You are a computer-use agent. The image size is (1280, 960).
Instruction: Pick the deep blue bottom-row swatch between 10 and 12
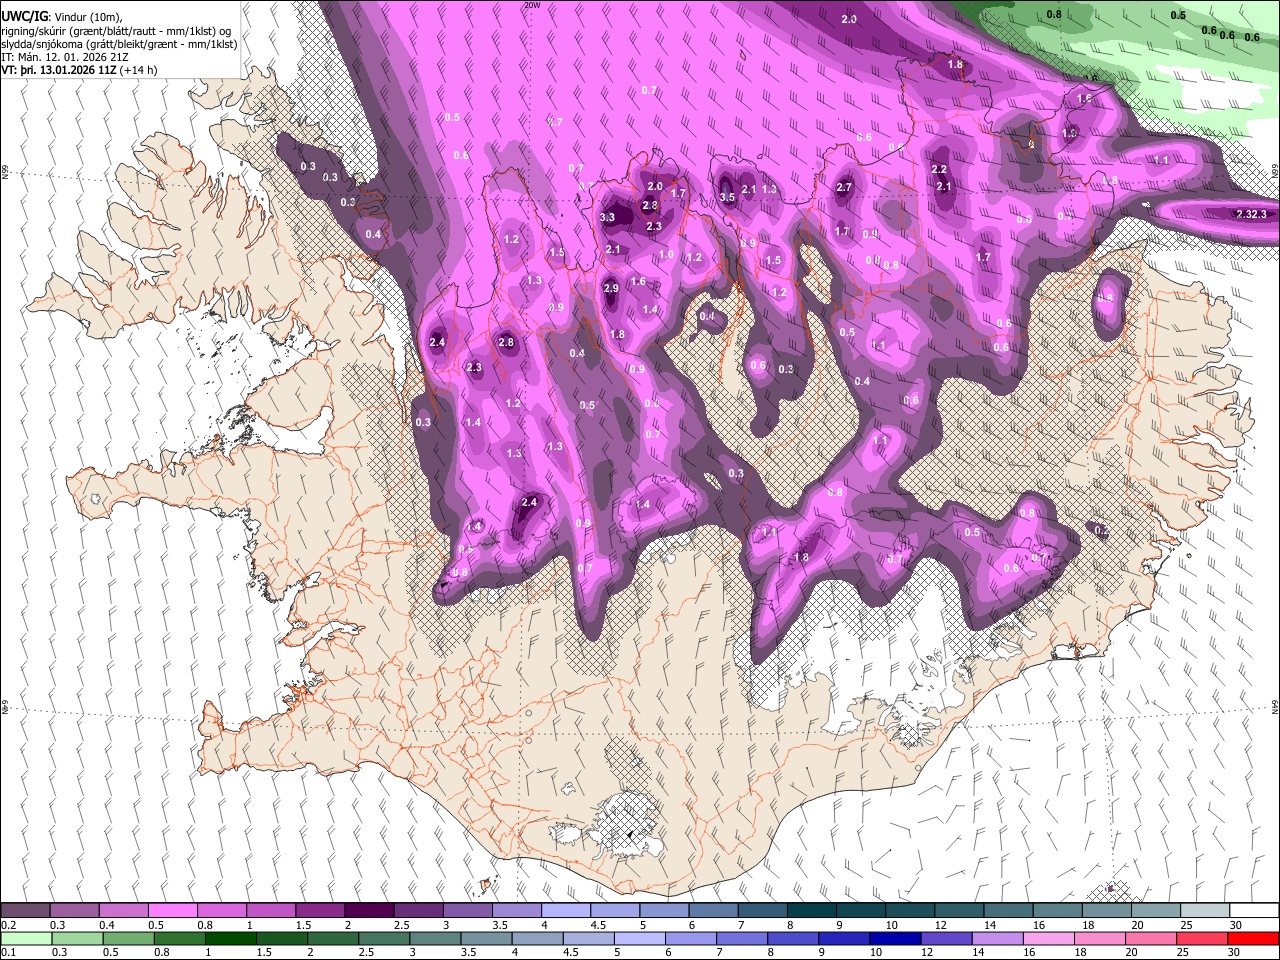coord(894,939)
